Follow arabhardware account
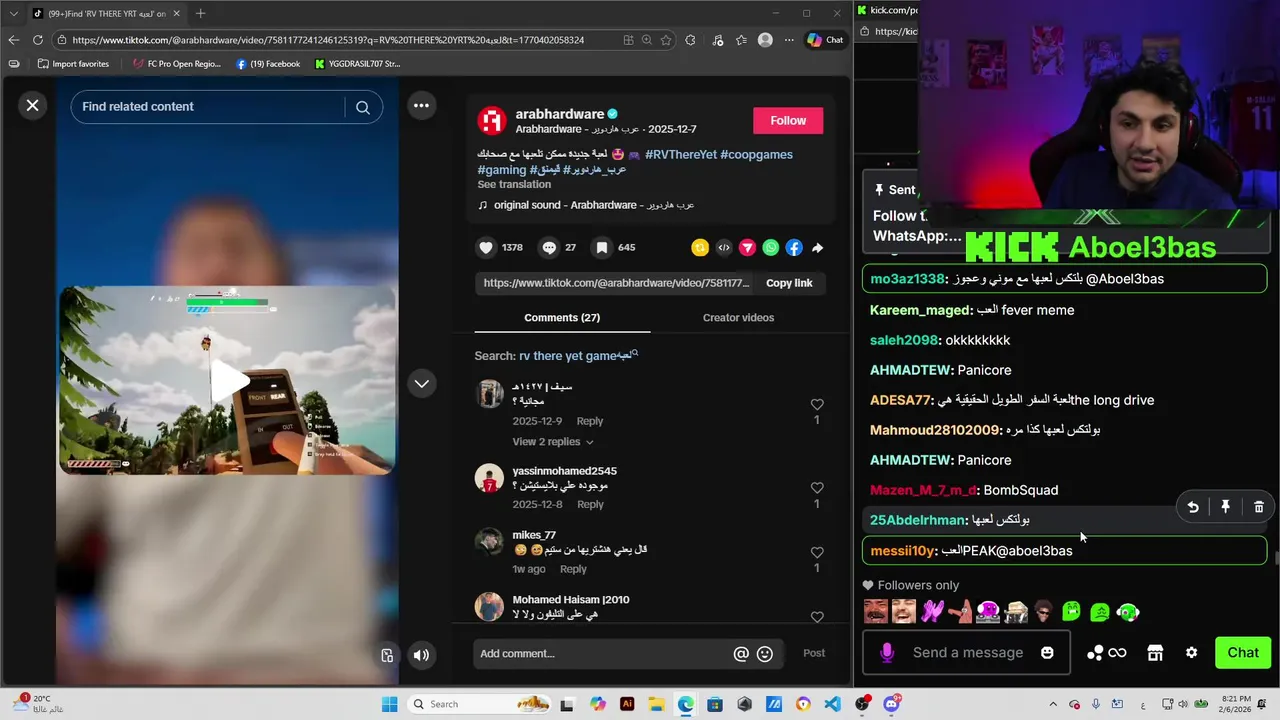Viewport: 1280px width, 720px height. click(x=788, y=120)
